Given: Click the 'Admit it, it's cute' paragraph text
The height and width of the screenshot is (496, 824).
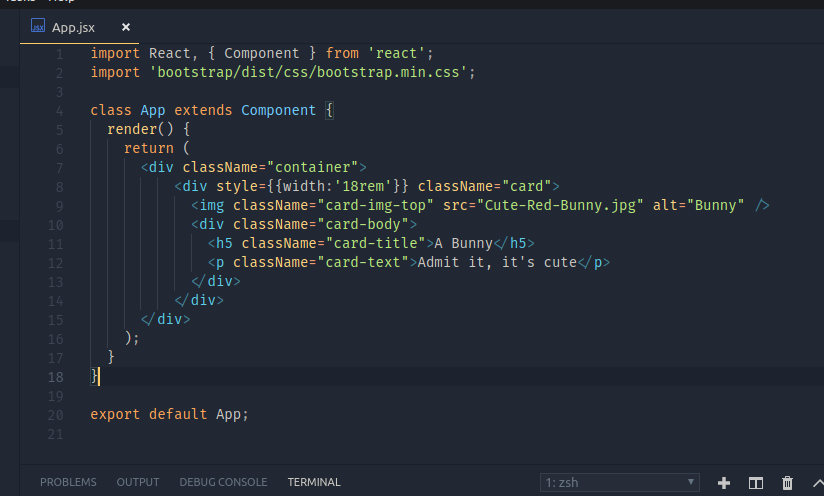Looking at the screenshot, I should click(497, 262).
